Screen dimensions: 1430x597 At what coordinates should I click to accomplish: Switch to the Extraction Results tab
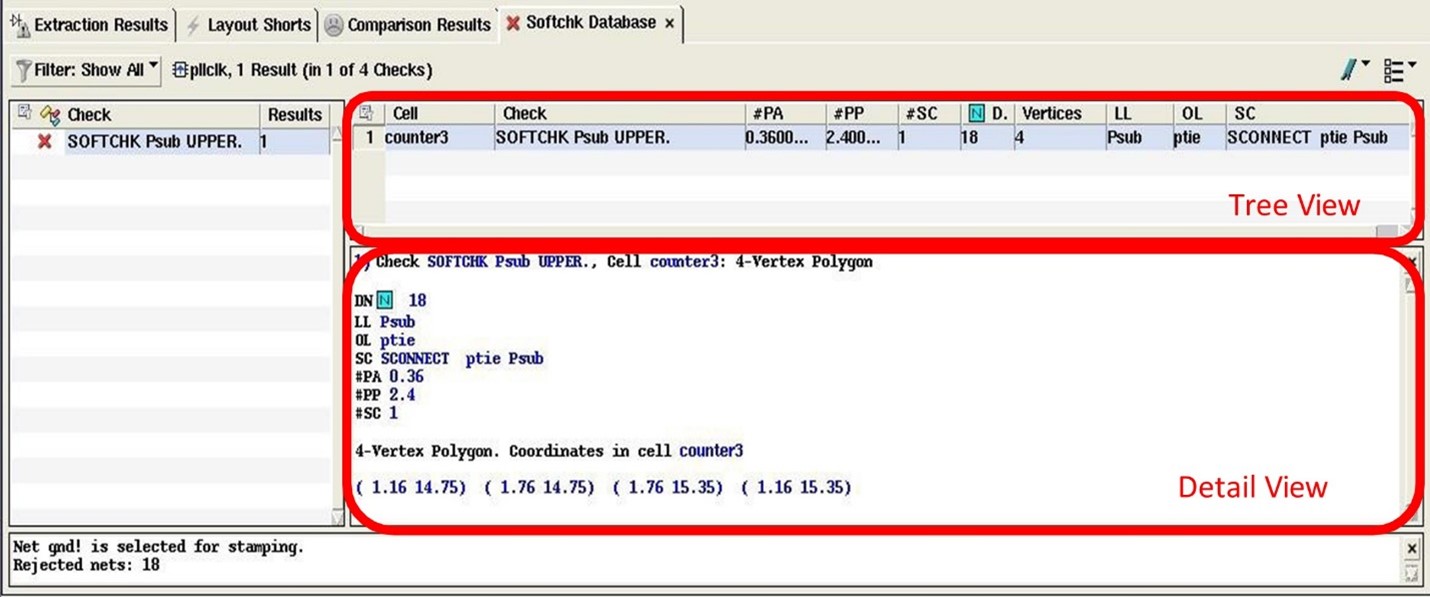(90, 24)
